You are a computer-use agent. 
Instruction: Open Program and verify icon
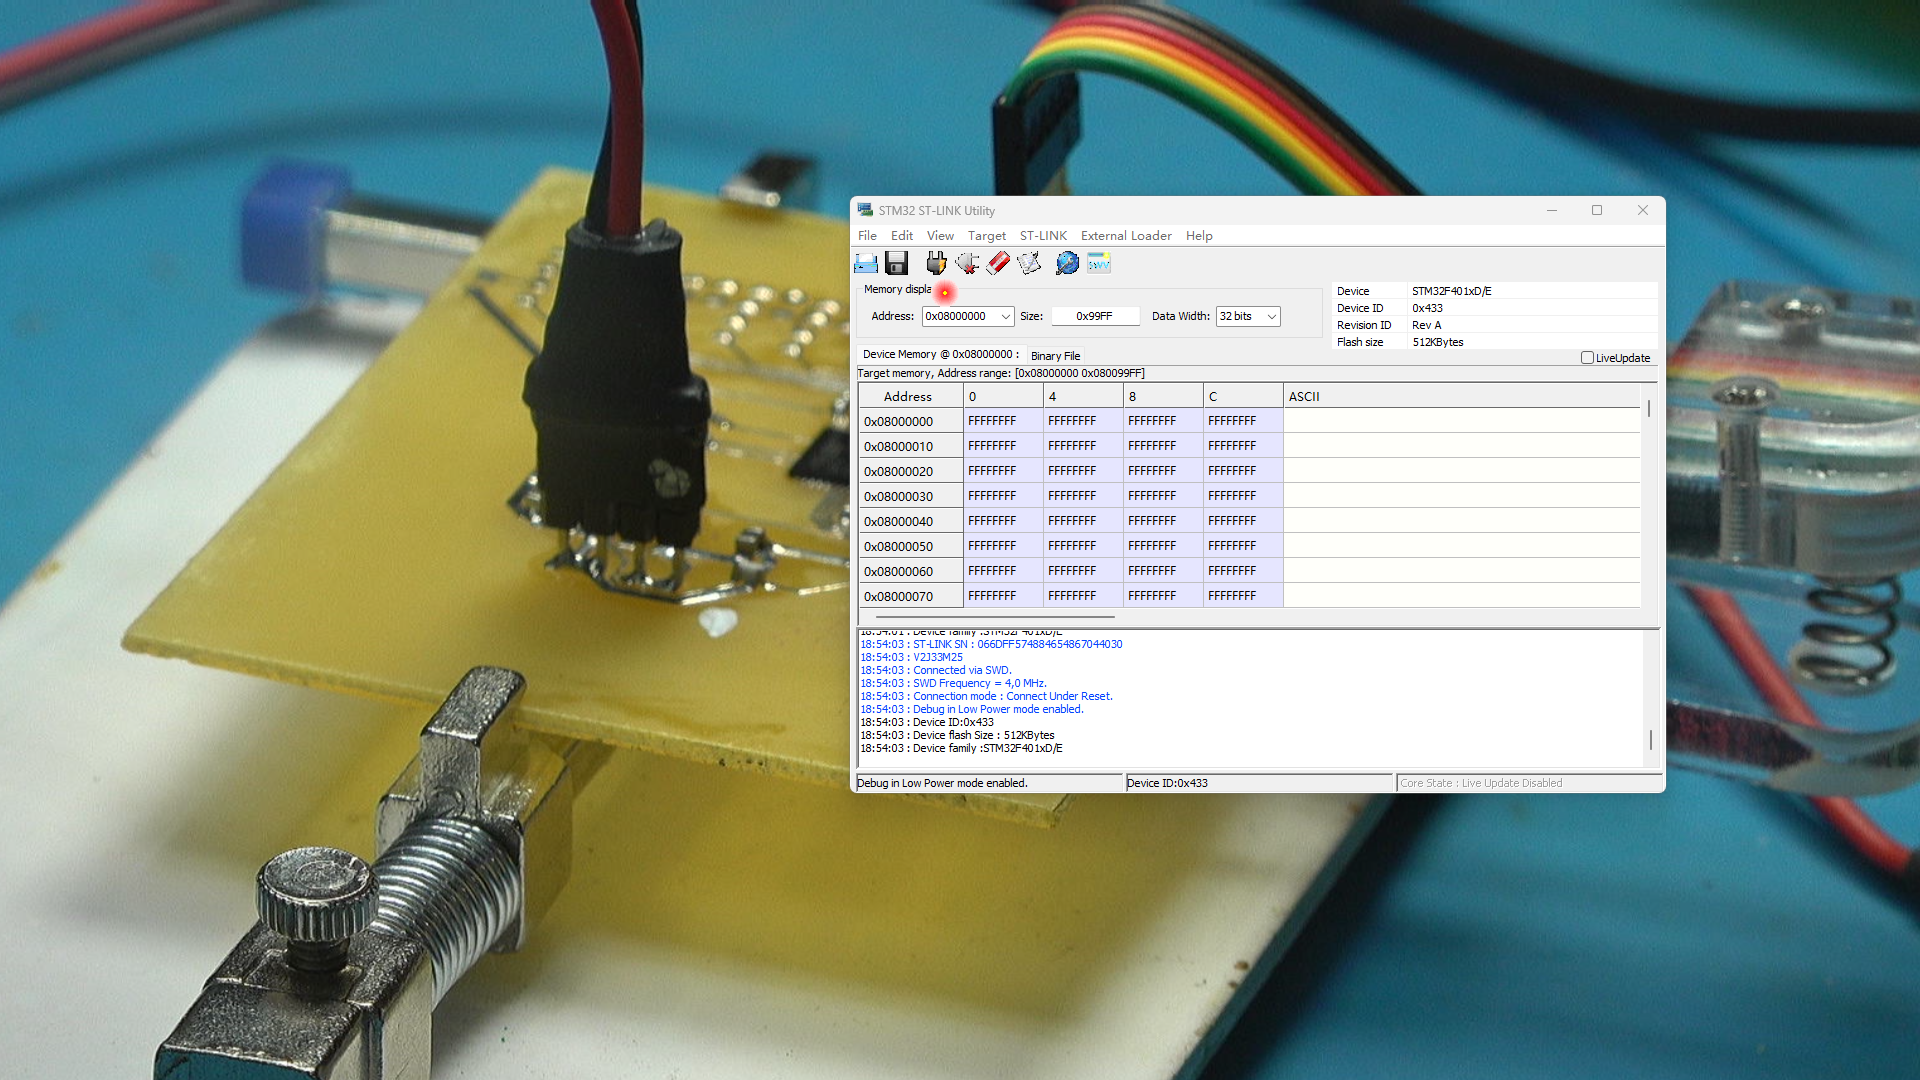[x=1029, y=263]
